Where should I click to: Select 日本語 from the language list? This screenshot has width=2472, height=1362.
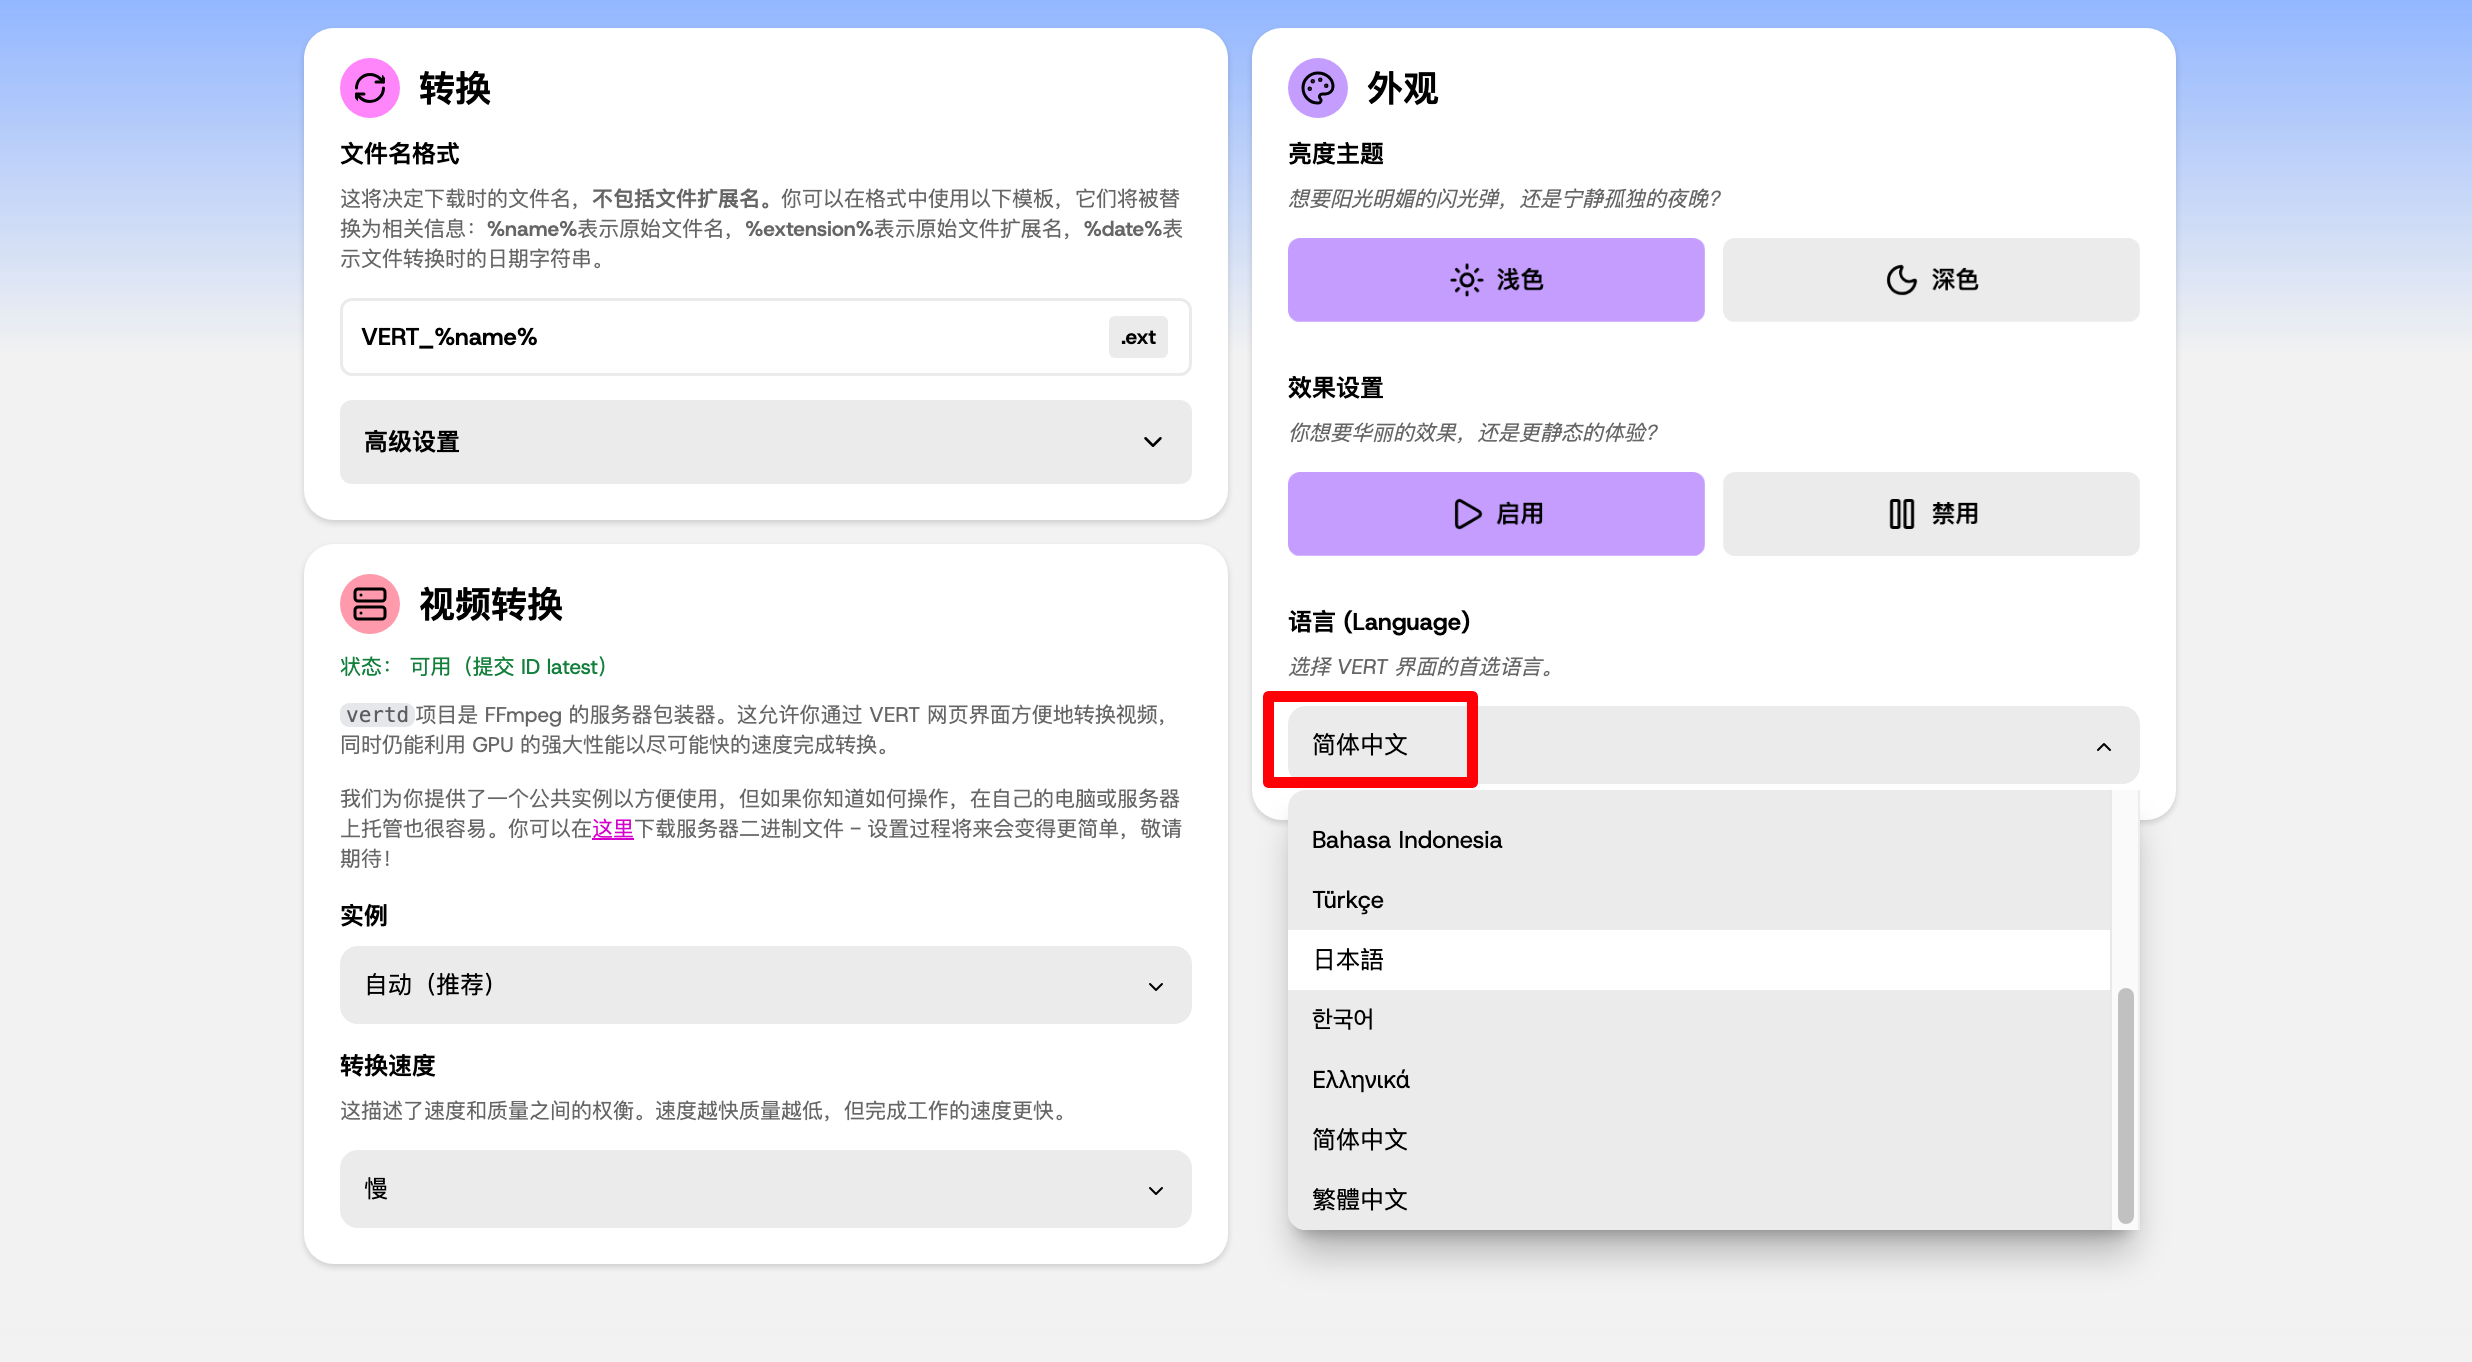click(1348, 960)
